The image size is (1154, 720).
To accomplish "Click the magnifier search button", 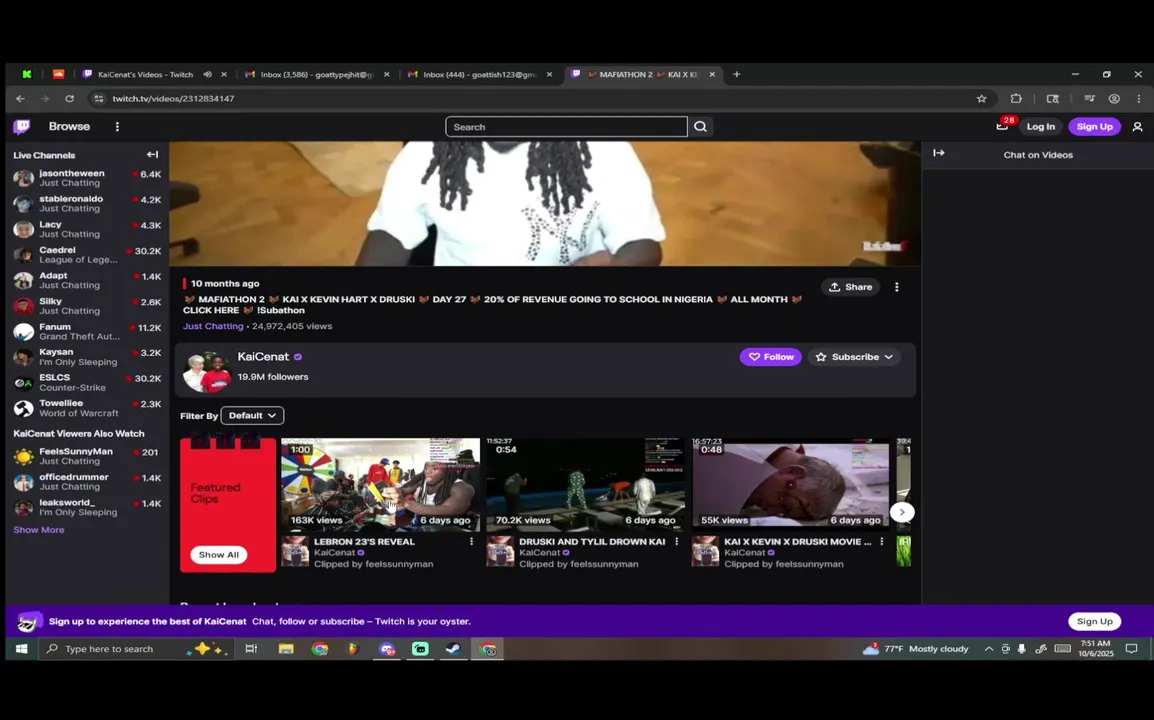I will [x=701, y=127].
